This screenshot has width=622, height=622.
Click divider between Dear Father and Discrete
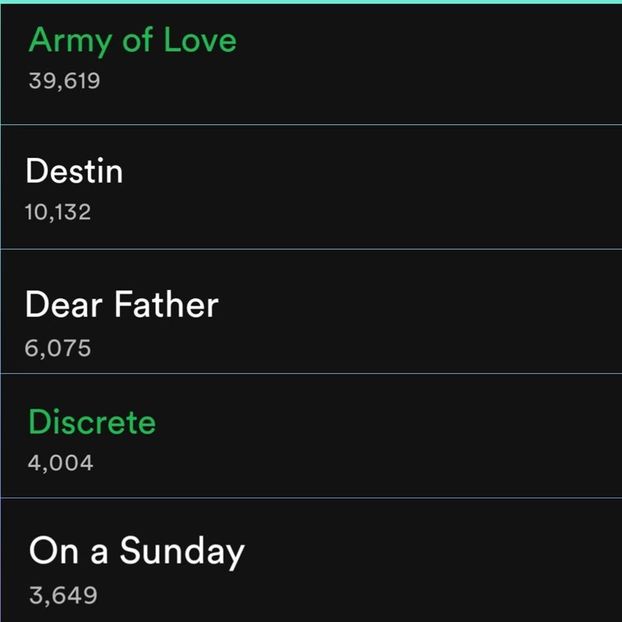click(311, 374)
